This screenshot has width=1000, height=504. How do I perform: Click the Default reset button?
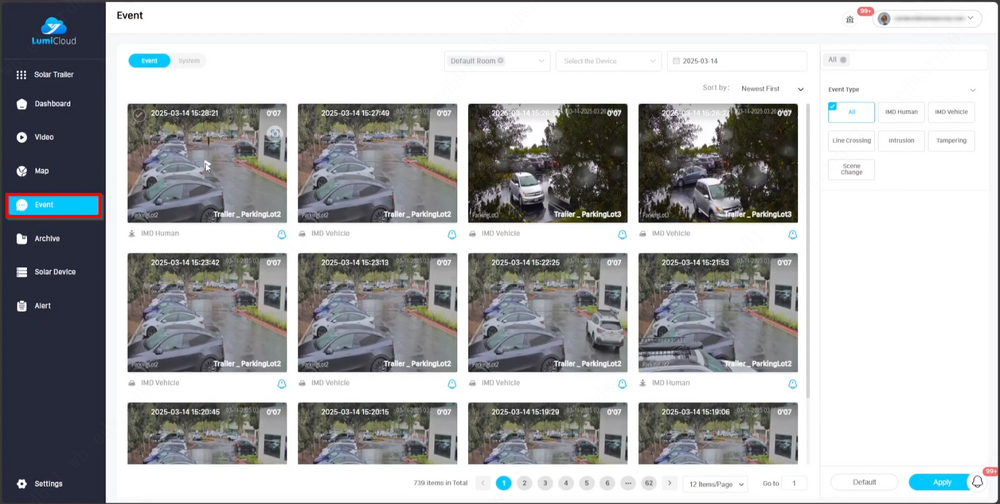click(x=864, y=482)
